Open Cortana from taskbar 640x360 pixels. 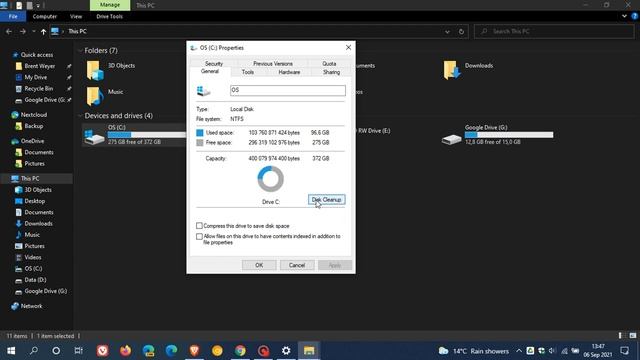(x=56, y=350)
